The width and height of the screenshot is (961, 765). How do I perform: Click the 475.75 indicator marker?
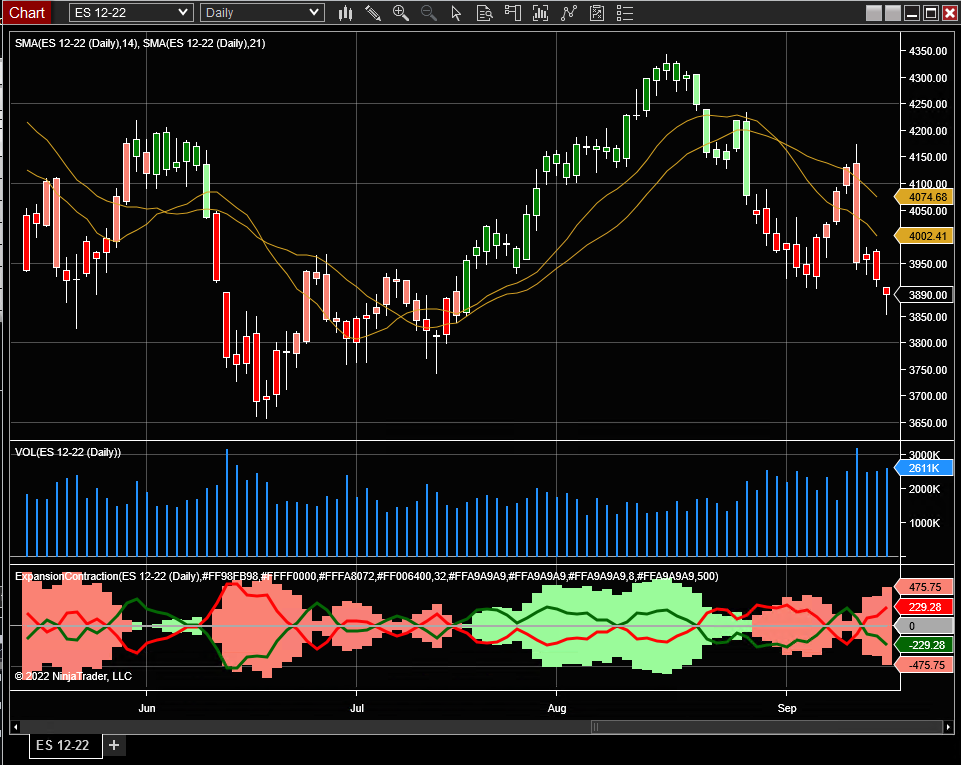(924, 587)
